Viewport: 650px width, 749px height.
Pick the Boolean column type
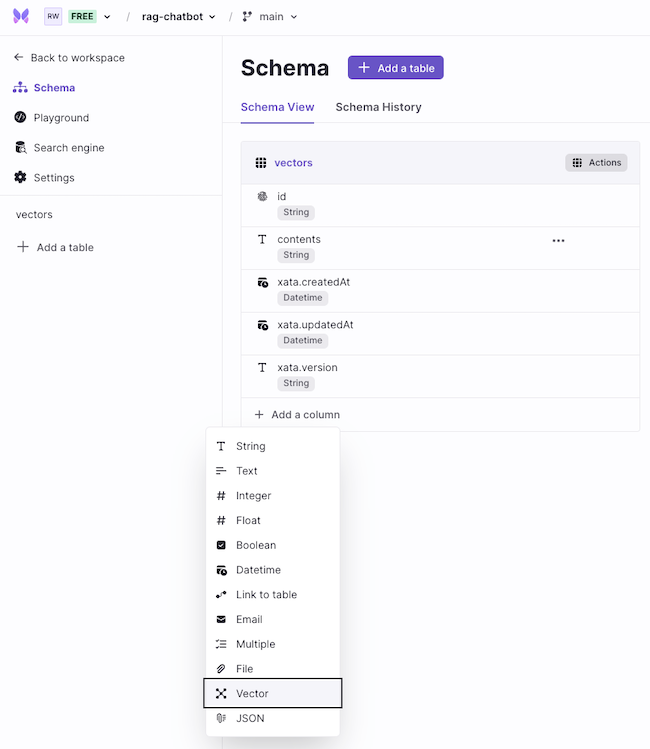pyautogui.click(x=273, y=545)
